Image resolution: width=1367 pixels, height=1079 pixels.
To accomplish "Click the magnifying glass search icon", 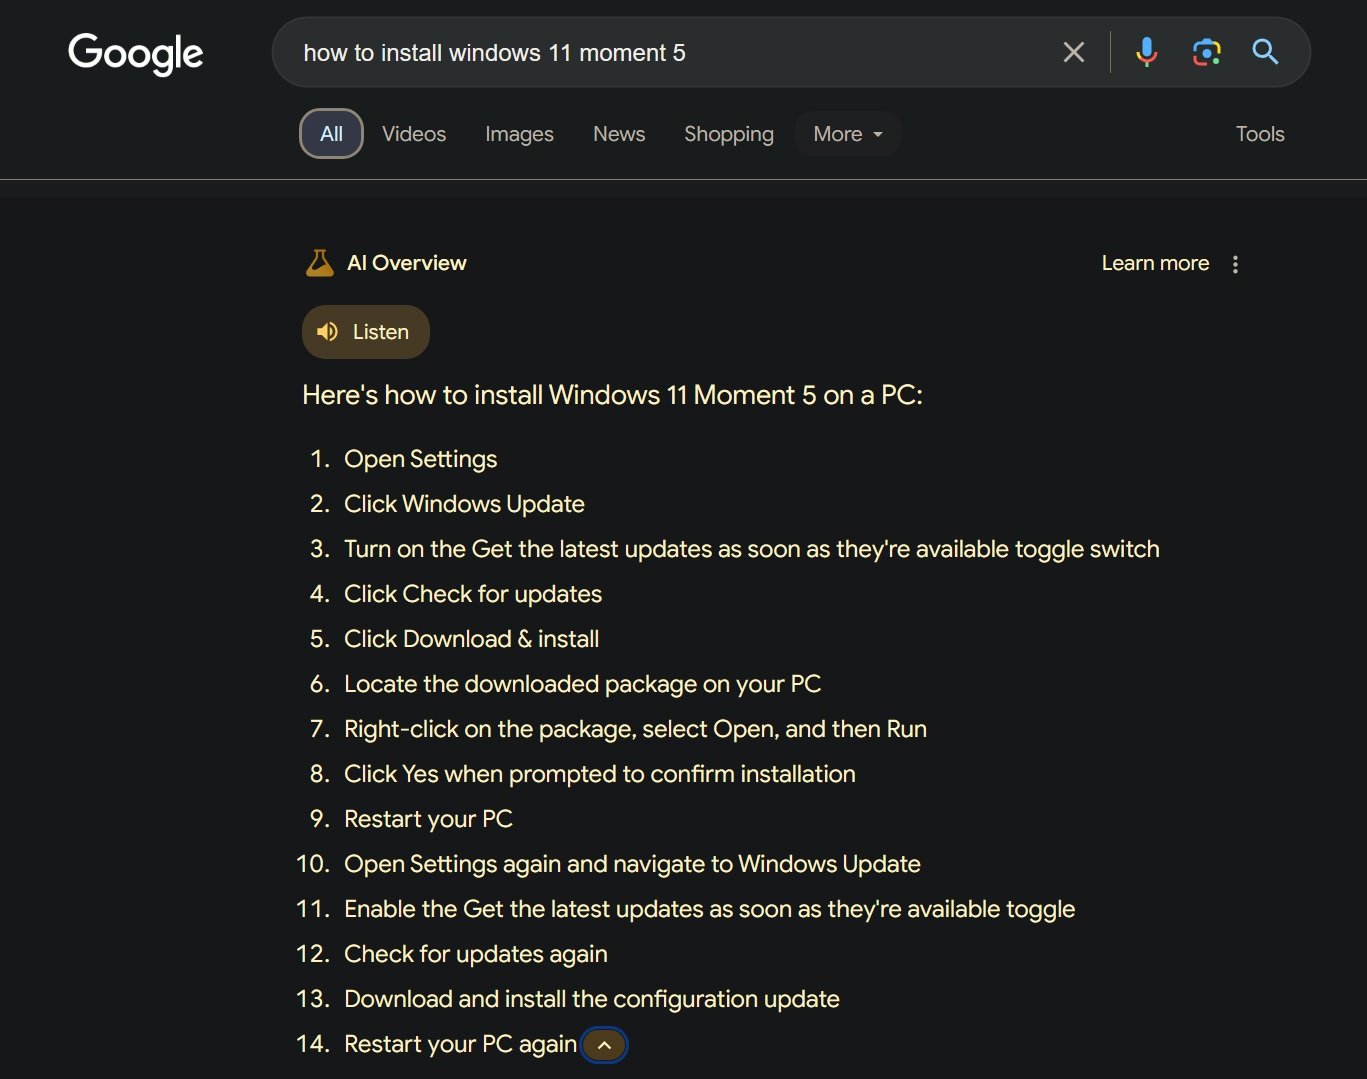I will point(1265,52).
